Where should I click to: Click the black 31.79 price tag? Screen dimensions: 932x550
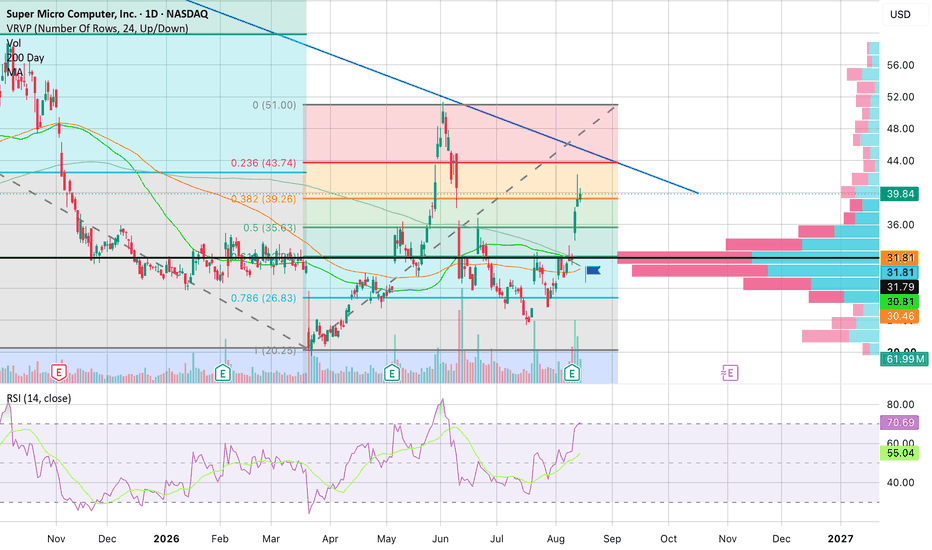(899, 287)
